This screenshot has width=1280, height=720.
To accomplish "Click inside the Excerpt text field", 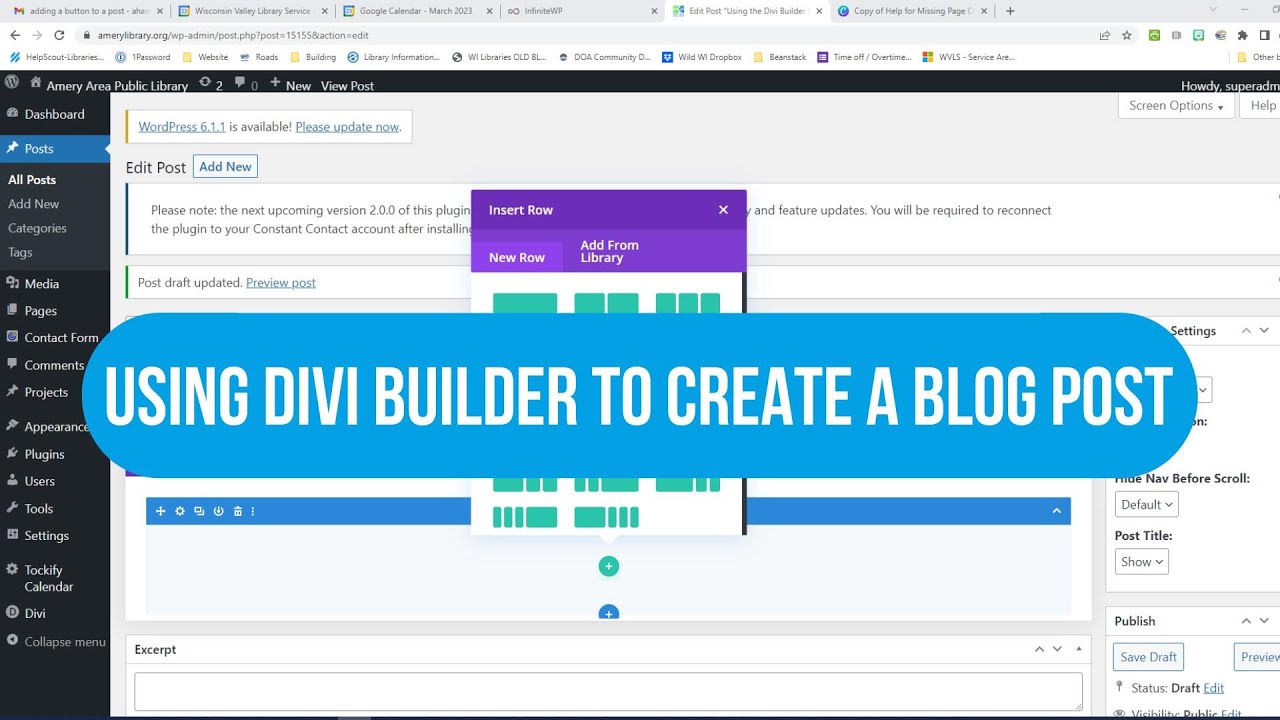I will 608,692.
